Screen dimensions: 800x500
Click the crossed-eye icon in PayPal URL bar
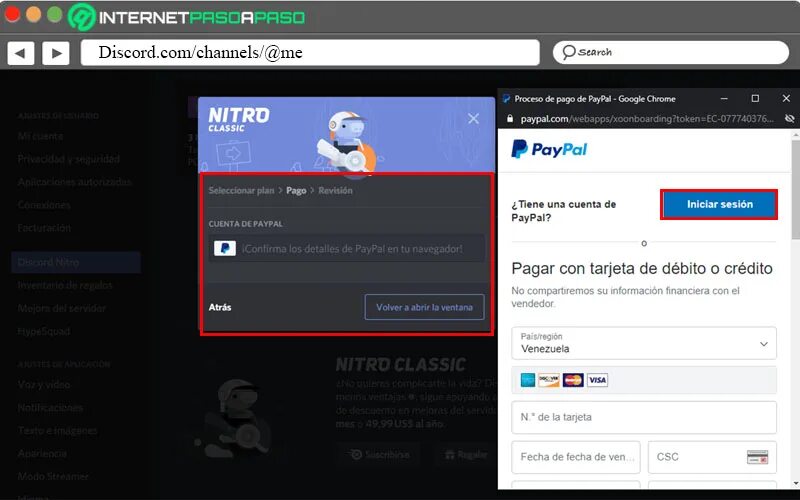pyautogui.click(x=789, y=118)
